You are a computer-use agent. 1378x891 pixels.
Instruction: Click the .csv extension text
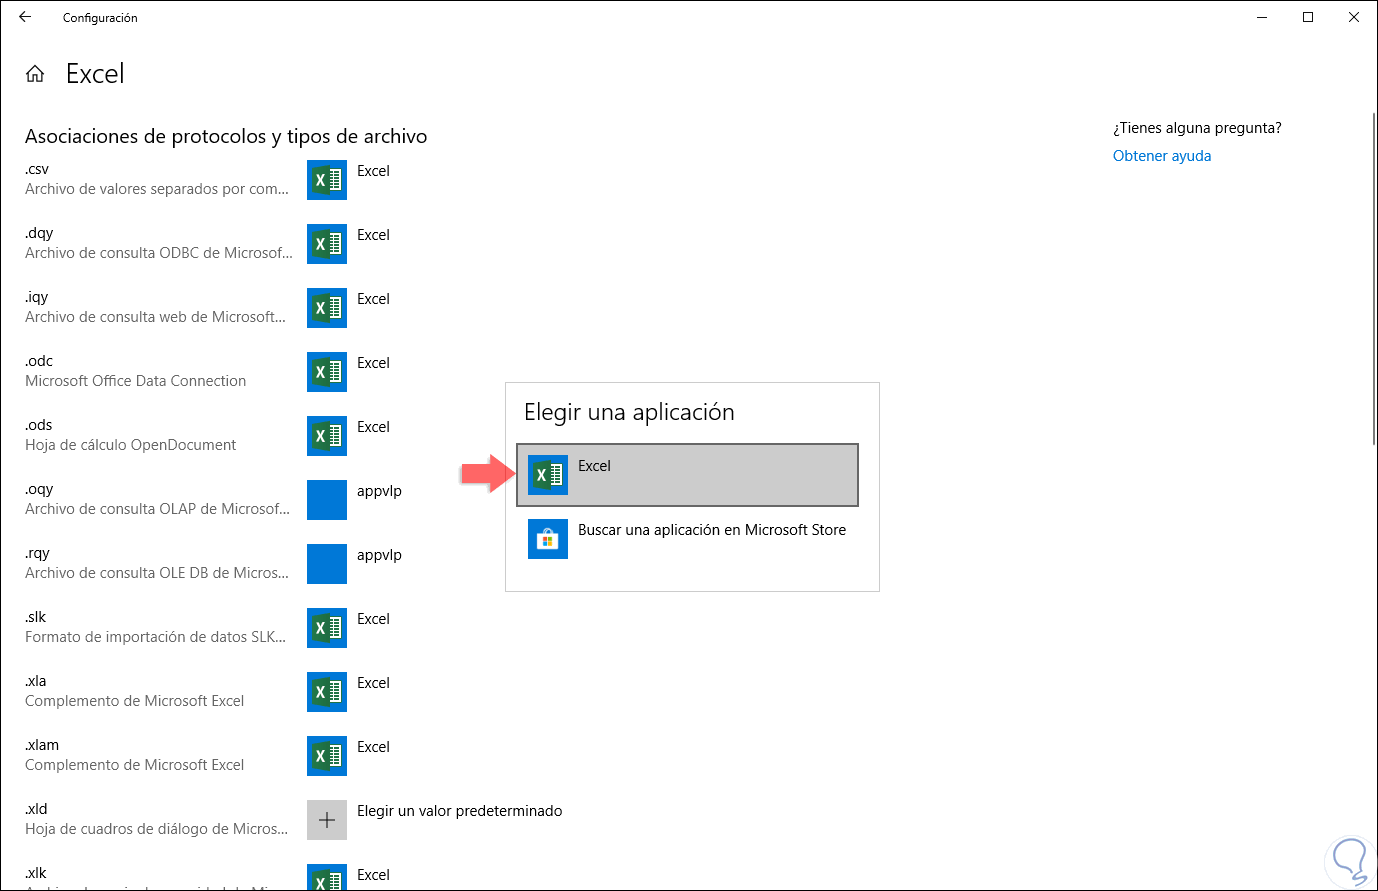click(x=37, y=169)
